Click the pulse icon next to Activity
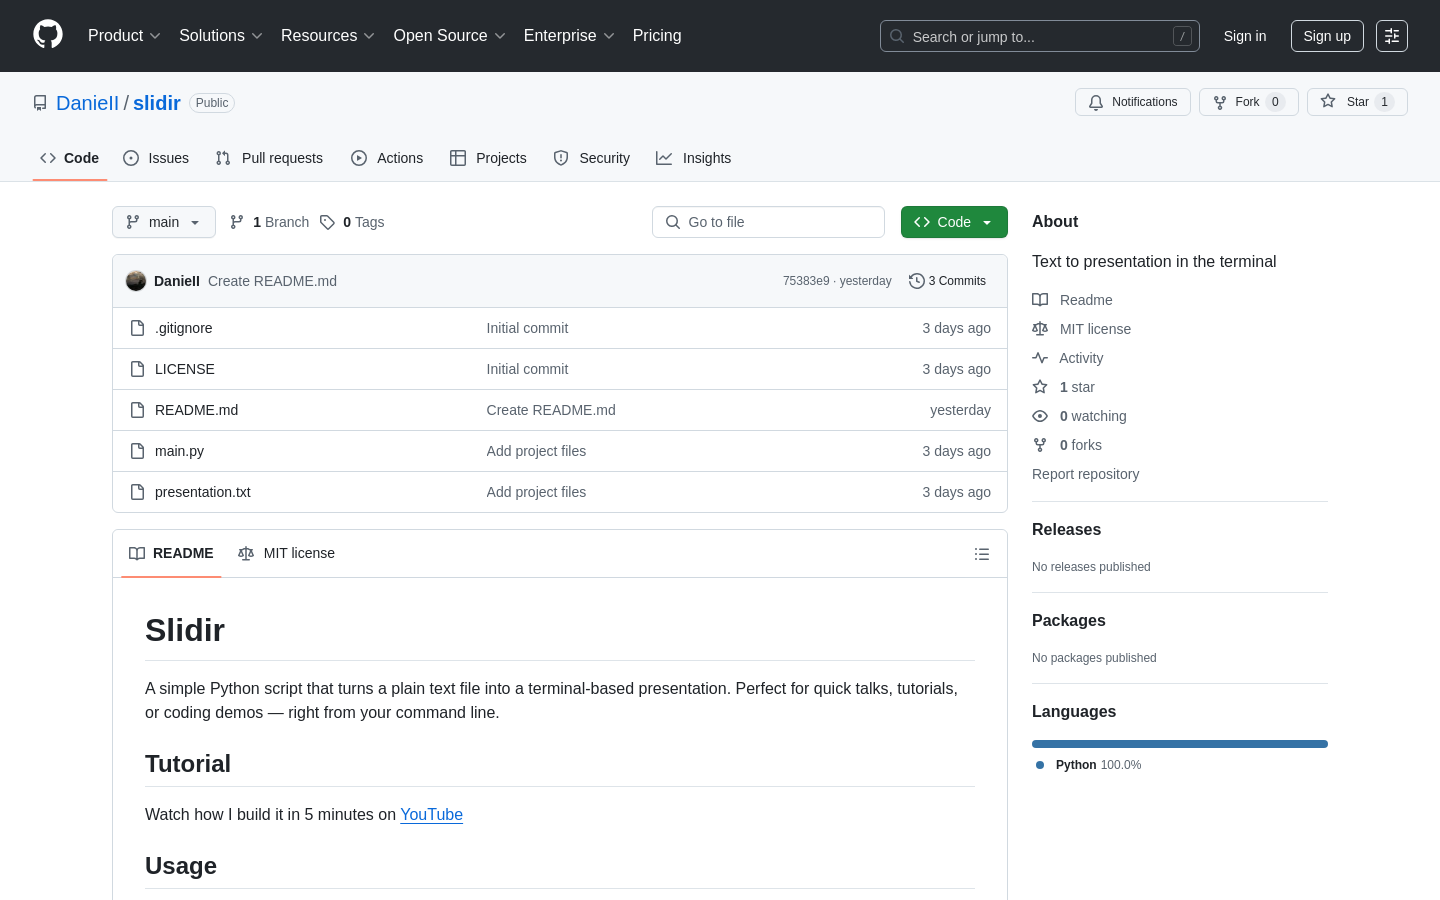 tap(1040, 358)
